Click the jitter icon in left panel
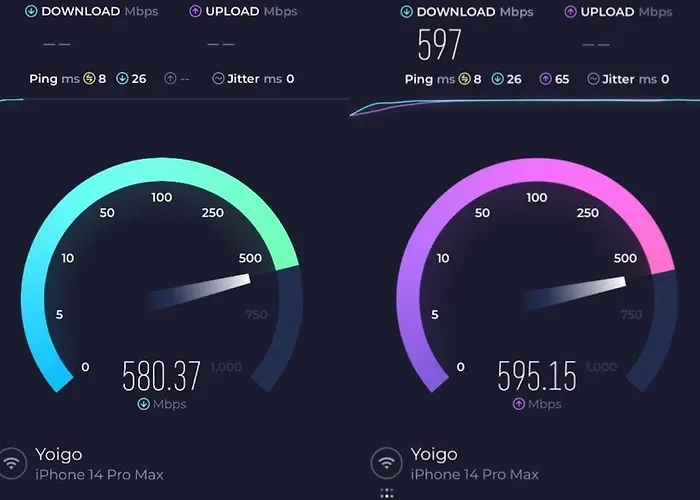Screen dimensions: 700x500 pyautogui.click(x=218, y=79)
